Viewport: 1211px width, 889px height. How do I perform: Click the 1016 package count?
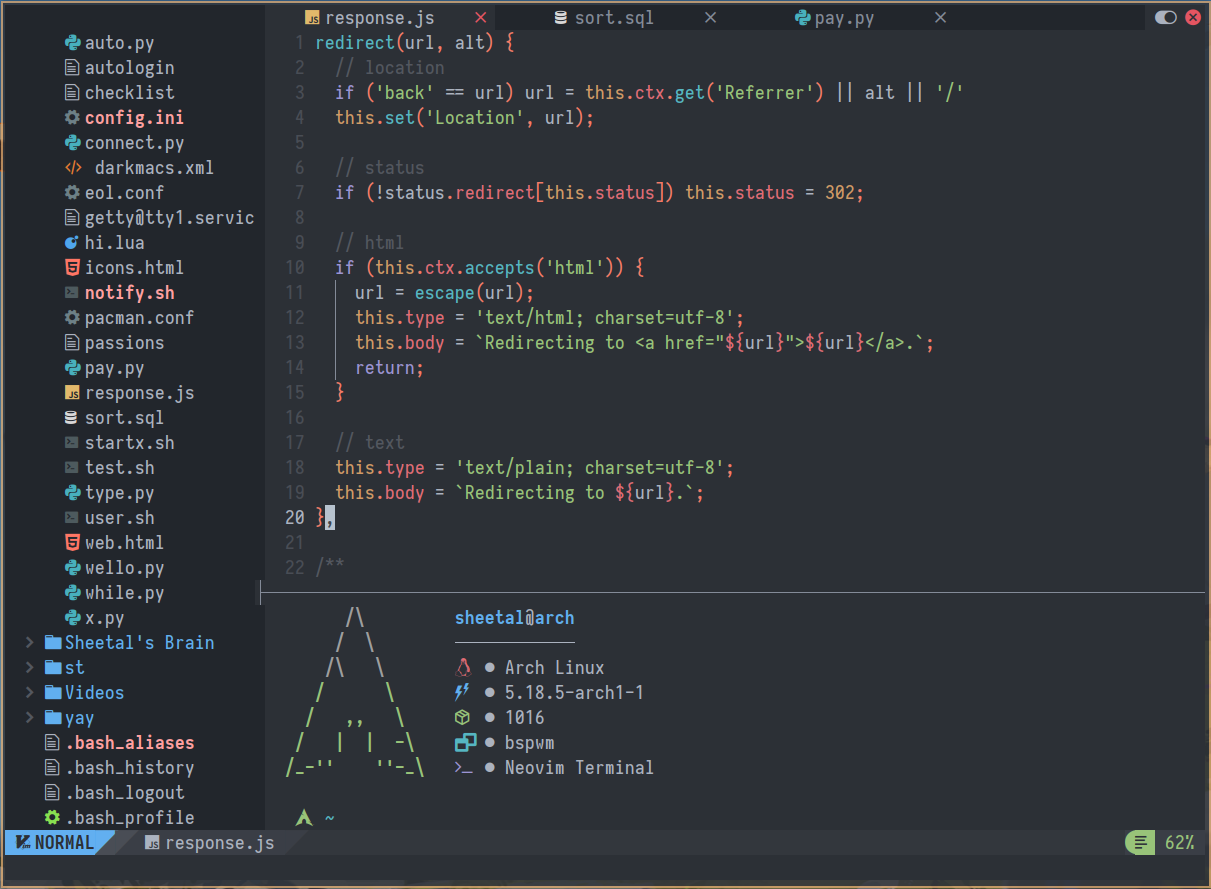(524, 718)
